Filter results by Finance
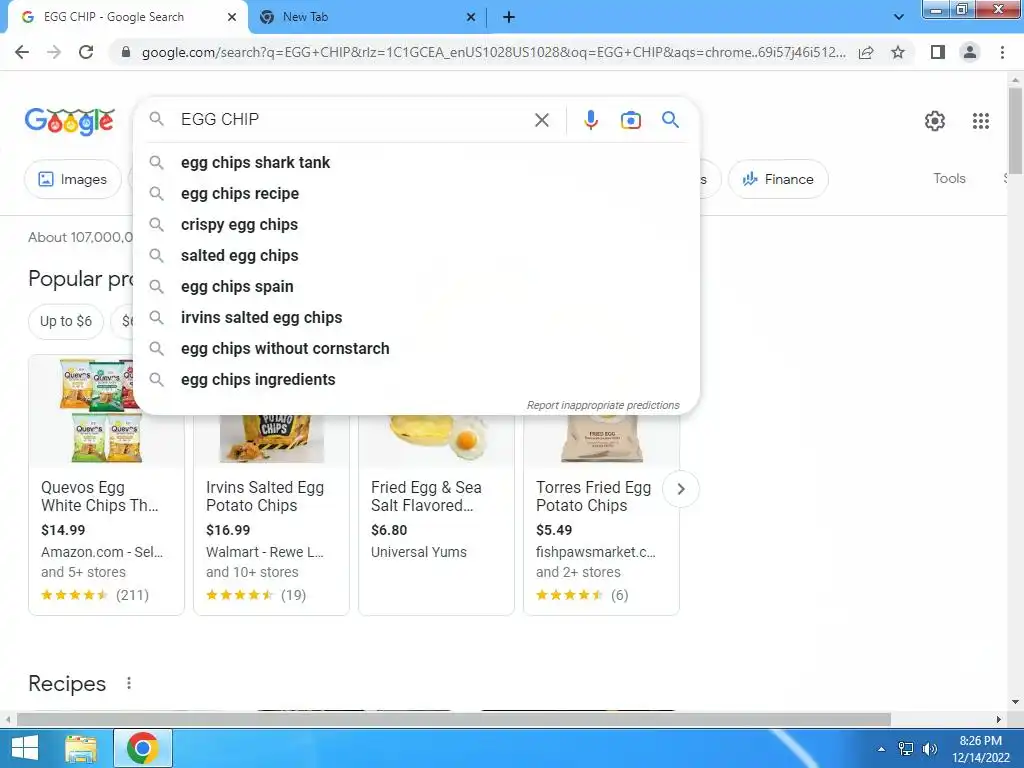1024x768 pixels. (x=778, y=179)
